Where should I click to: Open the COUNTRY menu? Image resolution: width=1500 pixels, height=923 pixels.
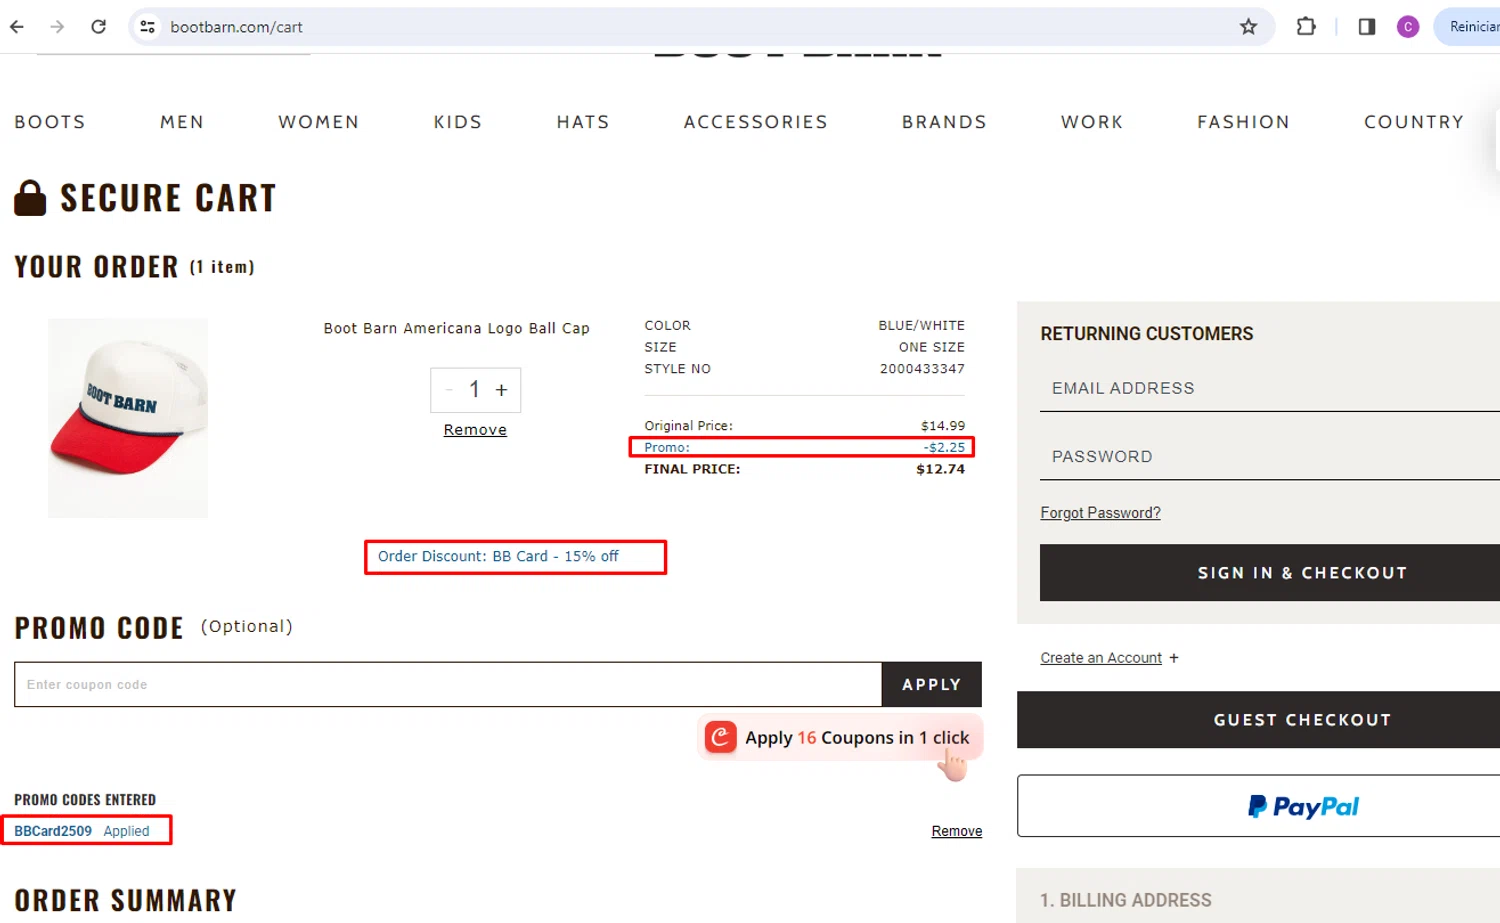[x=1414, y=122]
